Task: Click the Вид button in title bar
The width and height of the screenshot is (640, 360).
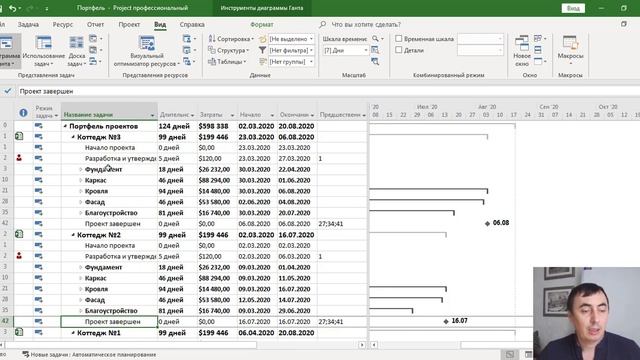Action: click(x=573, y=8)
